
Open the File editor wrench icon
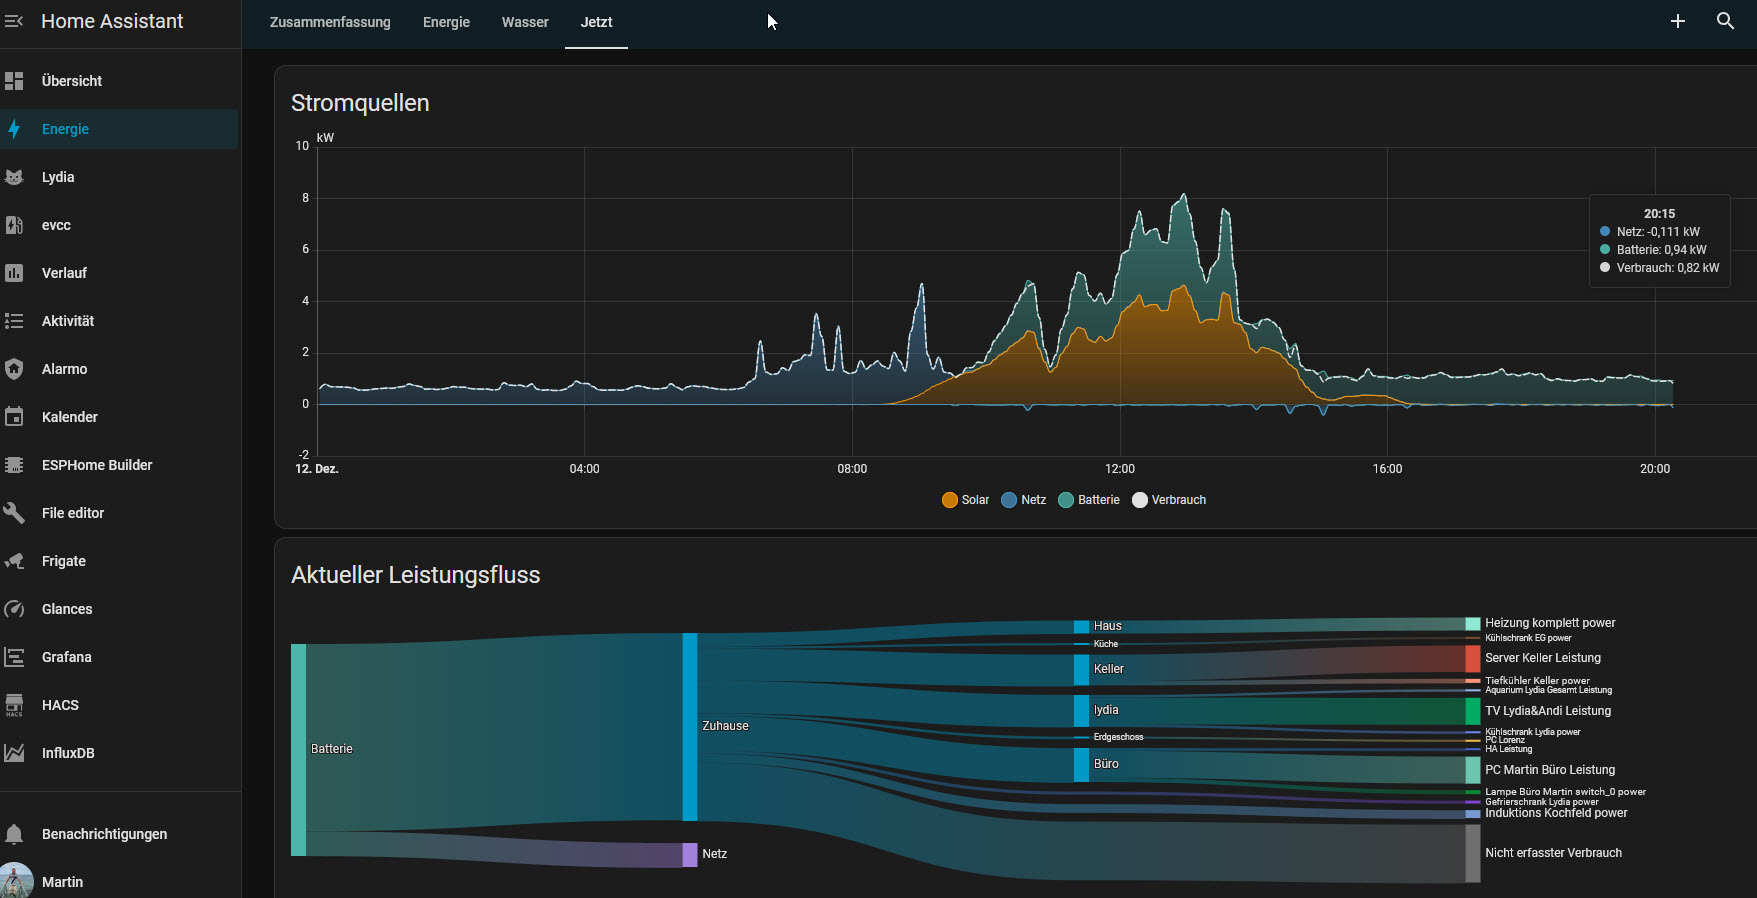(14, 513)
